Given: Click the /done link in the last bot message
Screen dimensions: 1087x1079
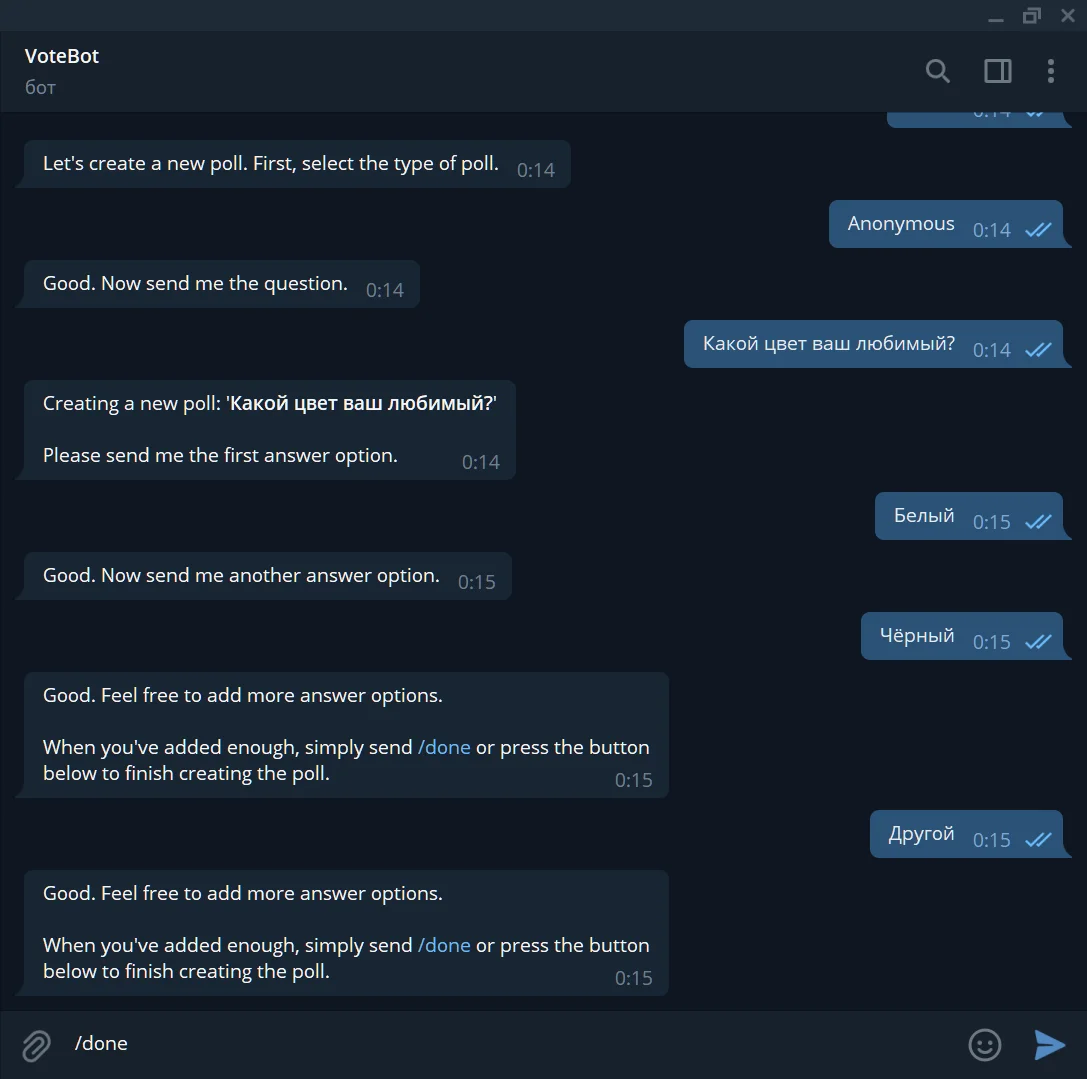Looking at the screenshot, I should point(444,944).
